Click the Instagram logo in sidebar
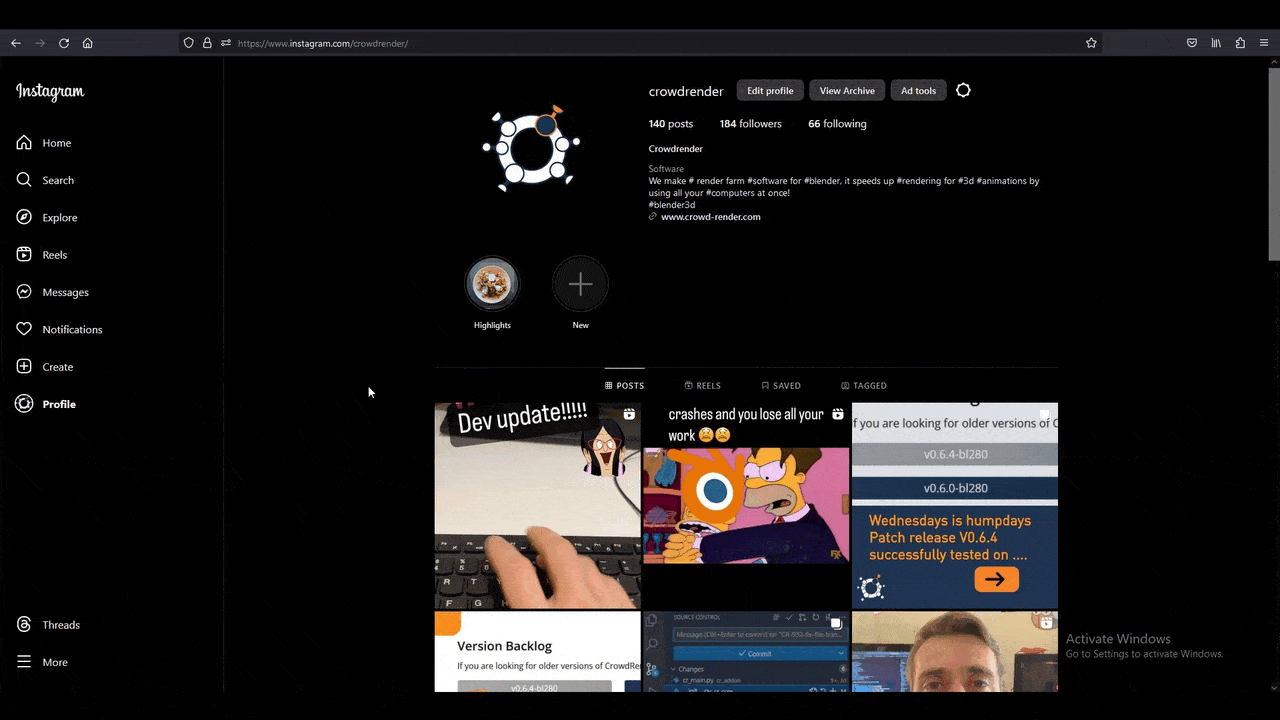Screen dimensions: 1280x720 [x=50, y=92]
